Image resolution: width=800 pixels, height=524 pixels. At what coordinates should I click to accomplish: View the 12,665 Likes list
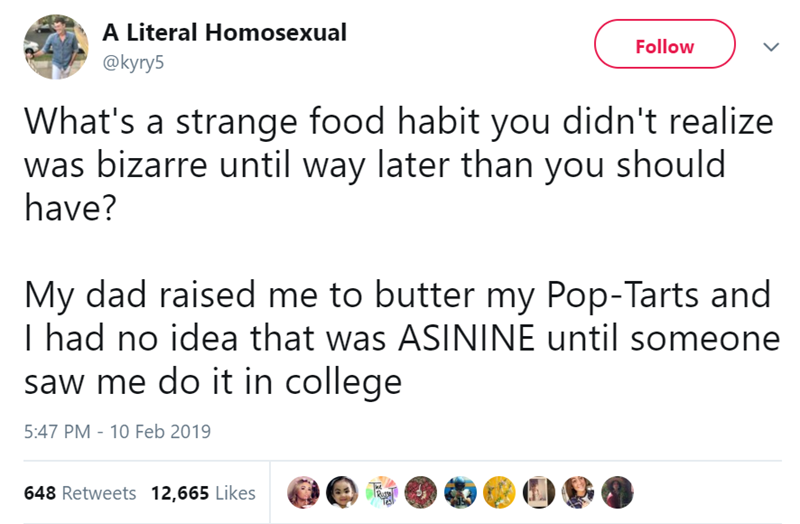click(x=203, y=493)
